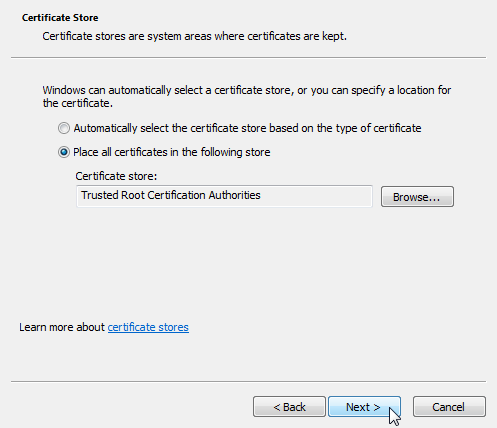Image resolution: width=497 pixels, height=428 pixels.
Task: Click the Next > button
Action: pos(364,407)
